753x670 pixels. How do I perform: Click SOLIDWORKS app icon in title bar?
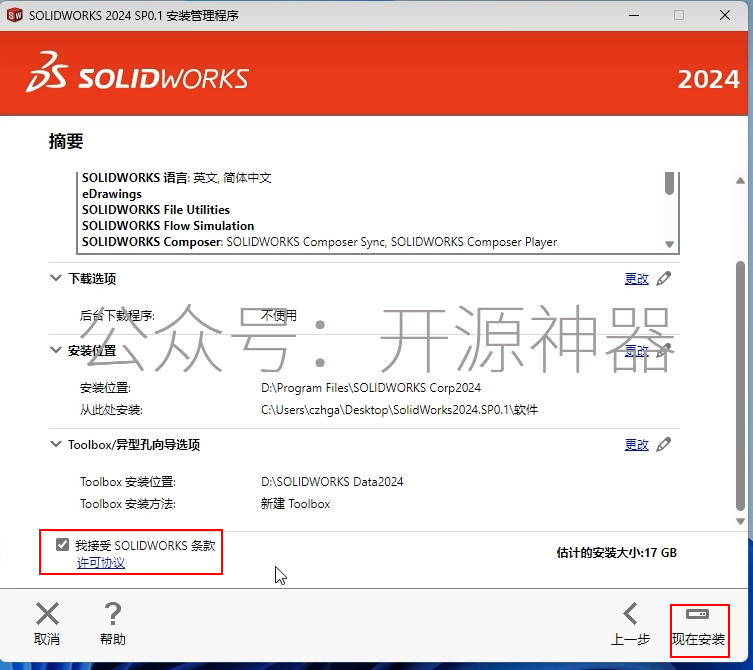14,15
